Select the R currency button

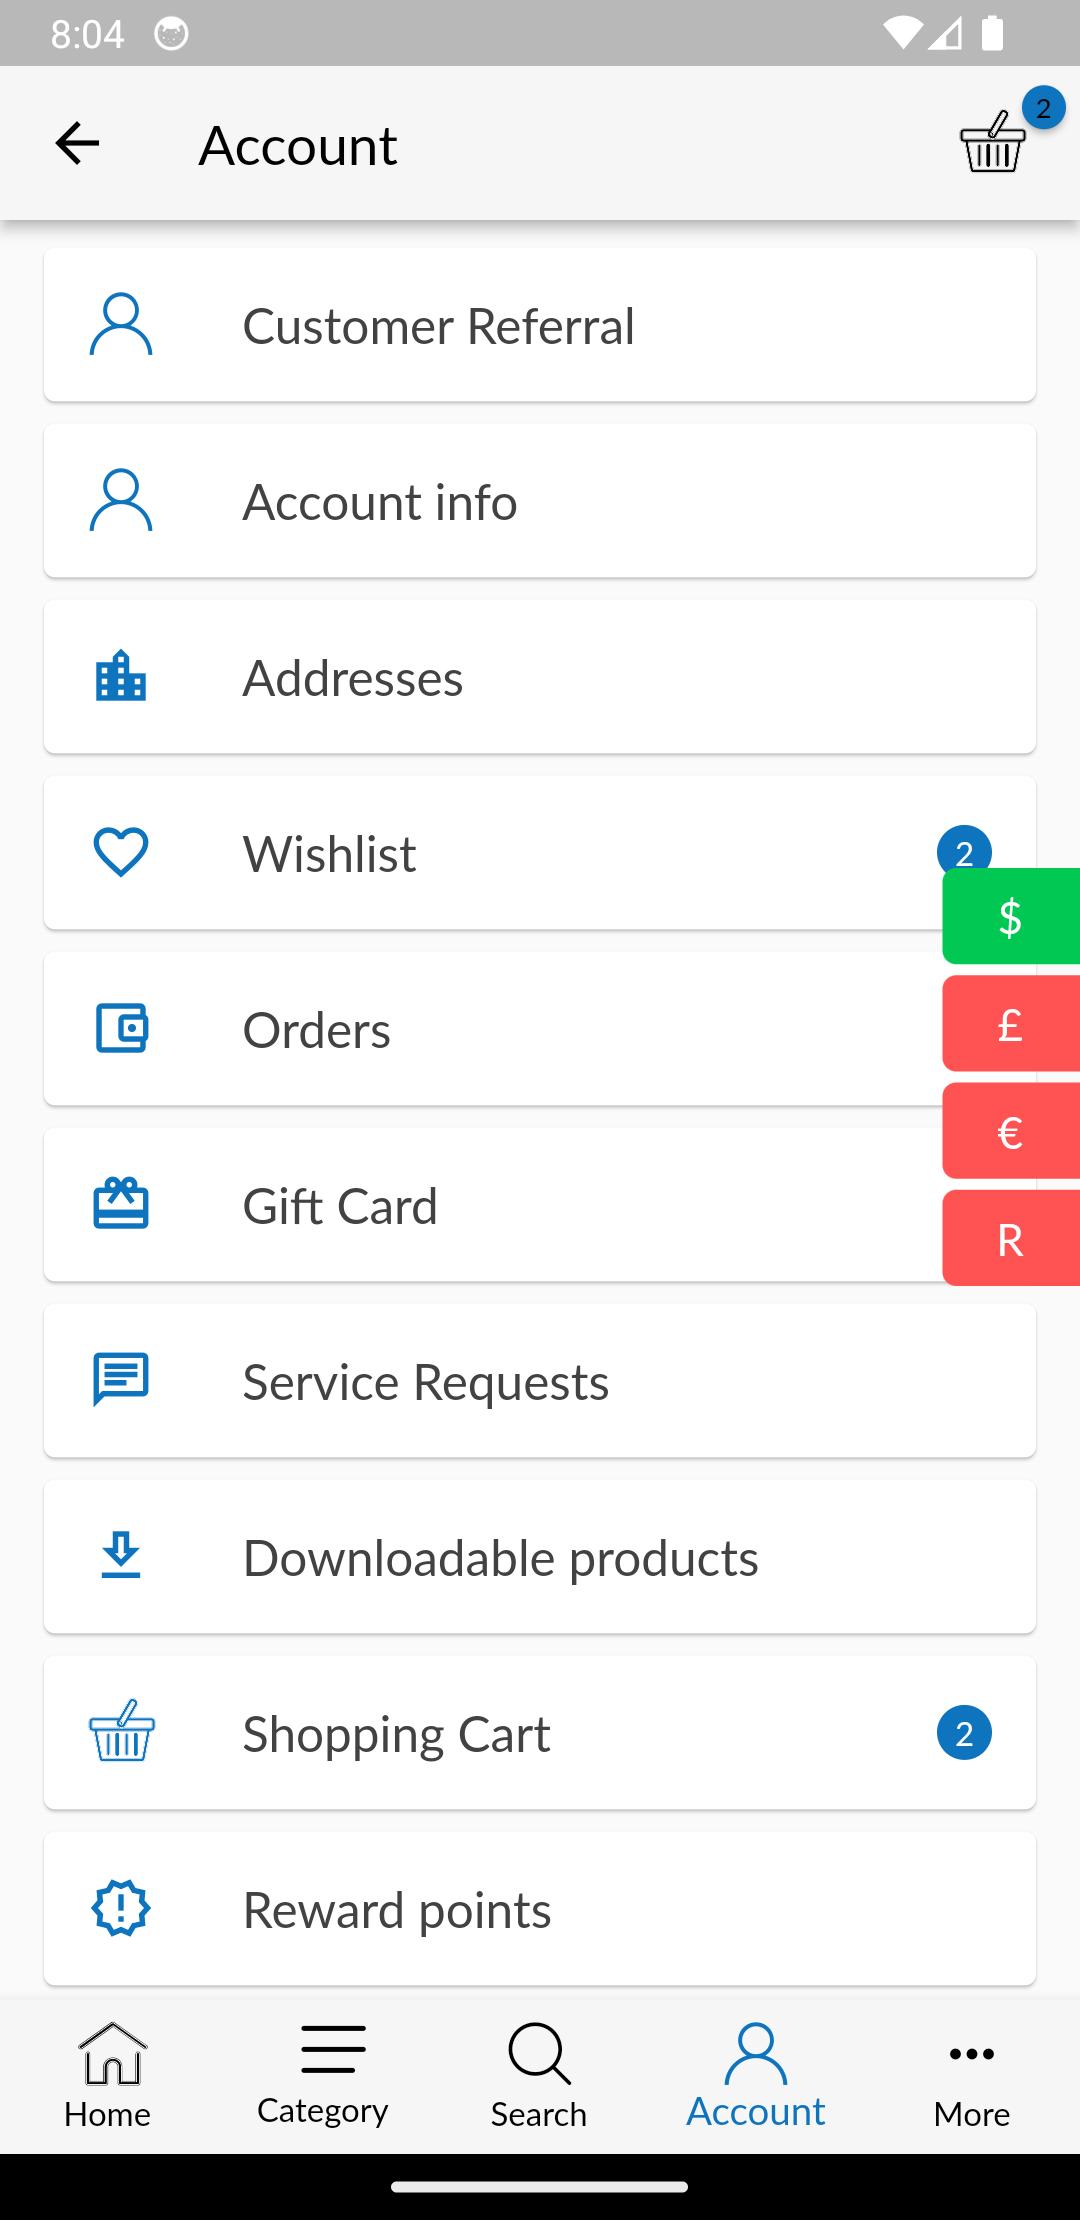click(1011, 1238)
